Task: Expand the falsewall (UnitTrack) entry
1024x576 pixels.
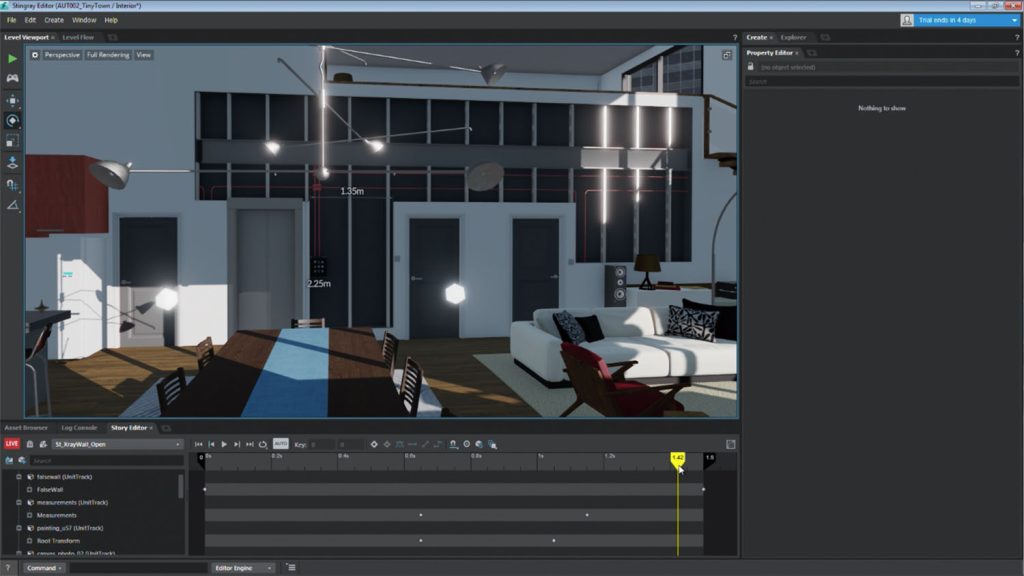Action: click(20, 478)
